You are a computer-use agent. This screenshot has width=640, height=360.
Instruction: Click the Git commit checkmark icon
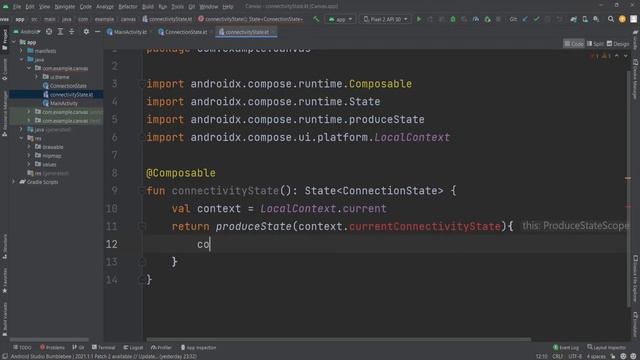(536, 19)
